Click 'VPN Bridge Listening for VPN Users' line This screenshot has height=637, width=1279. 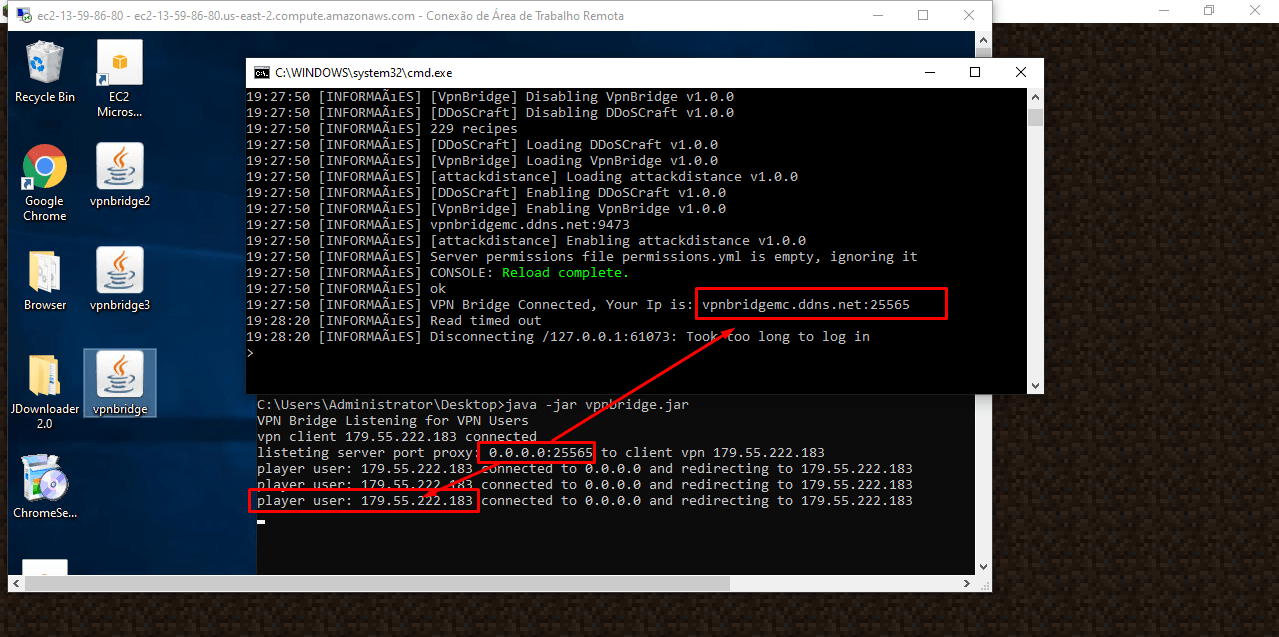pos(393,421)
